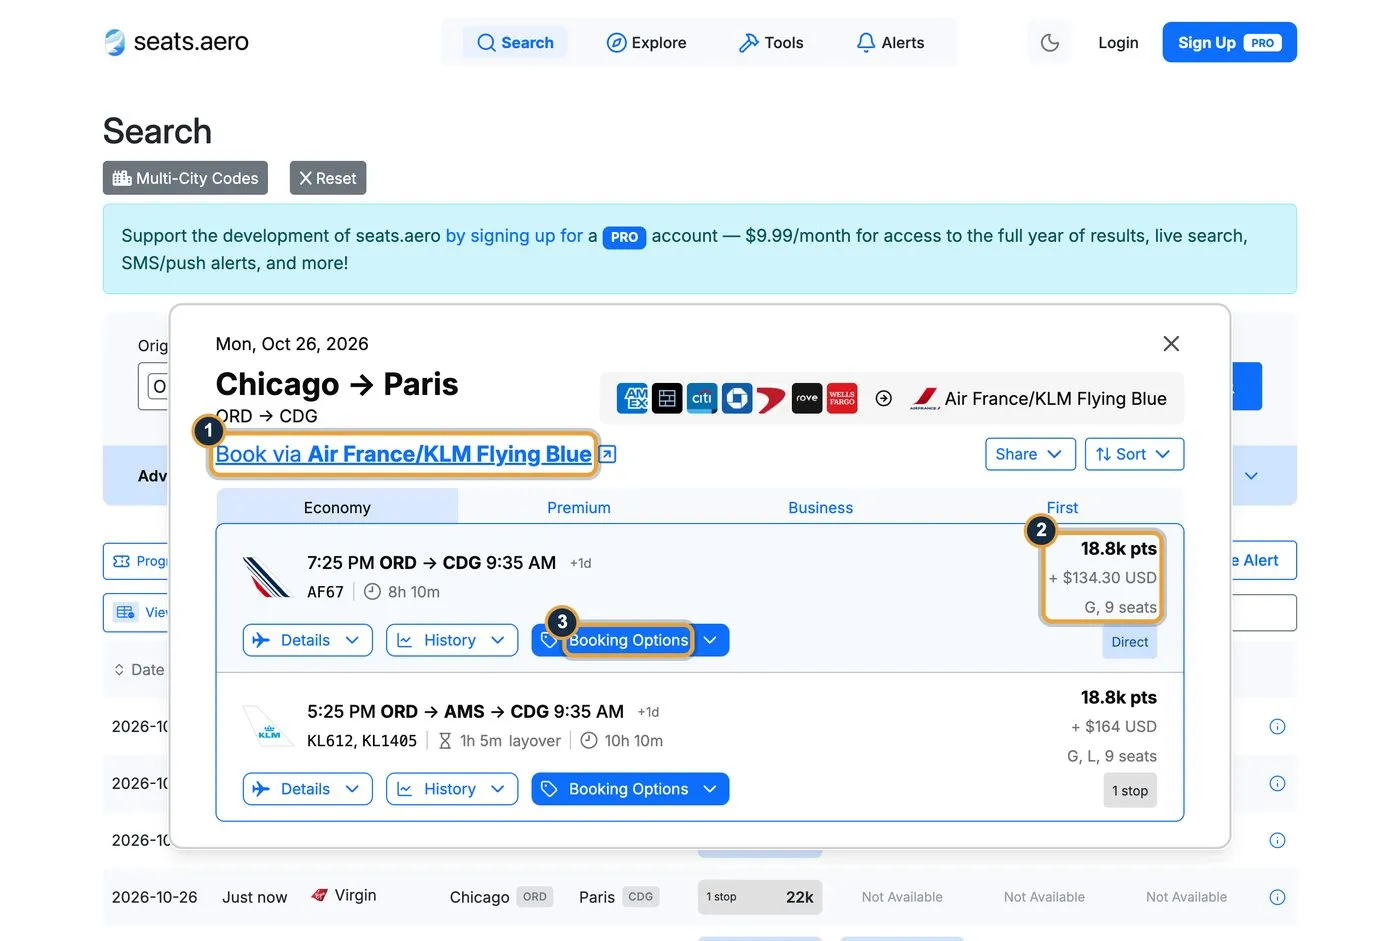Click the info icon in the Virgin row
The image size is (1400, 941).
[x=1277, y=897]
